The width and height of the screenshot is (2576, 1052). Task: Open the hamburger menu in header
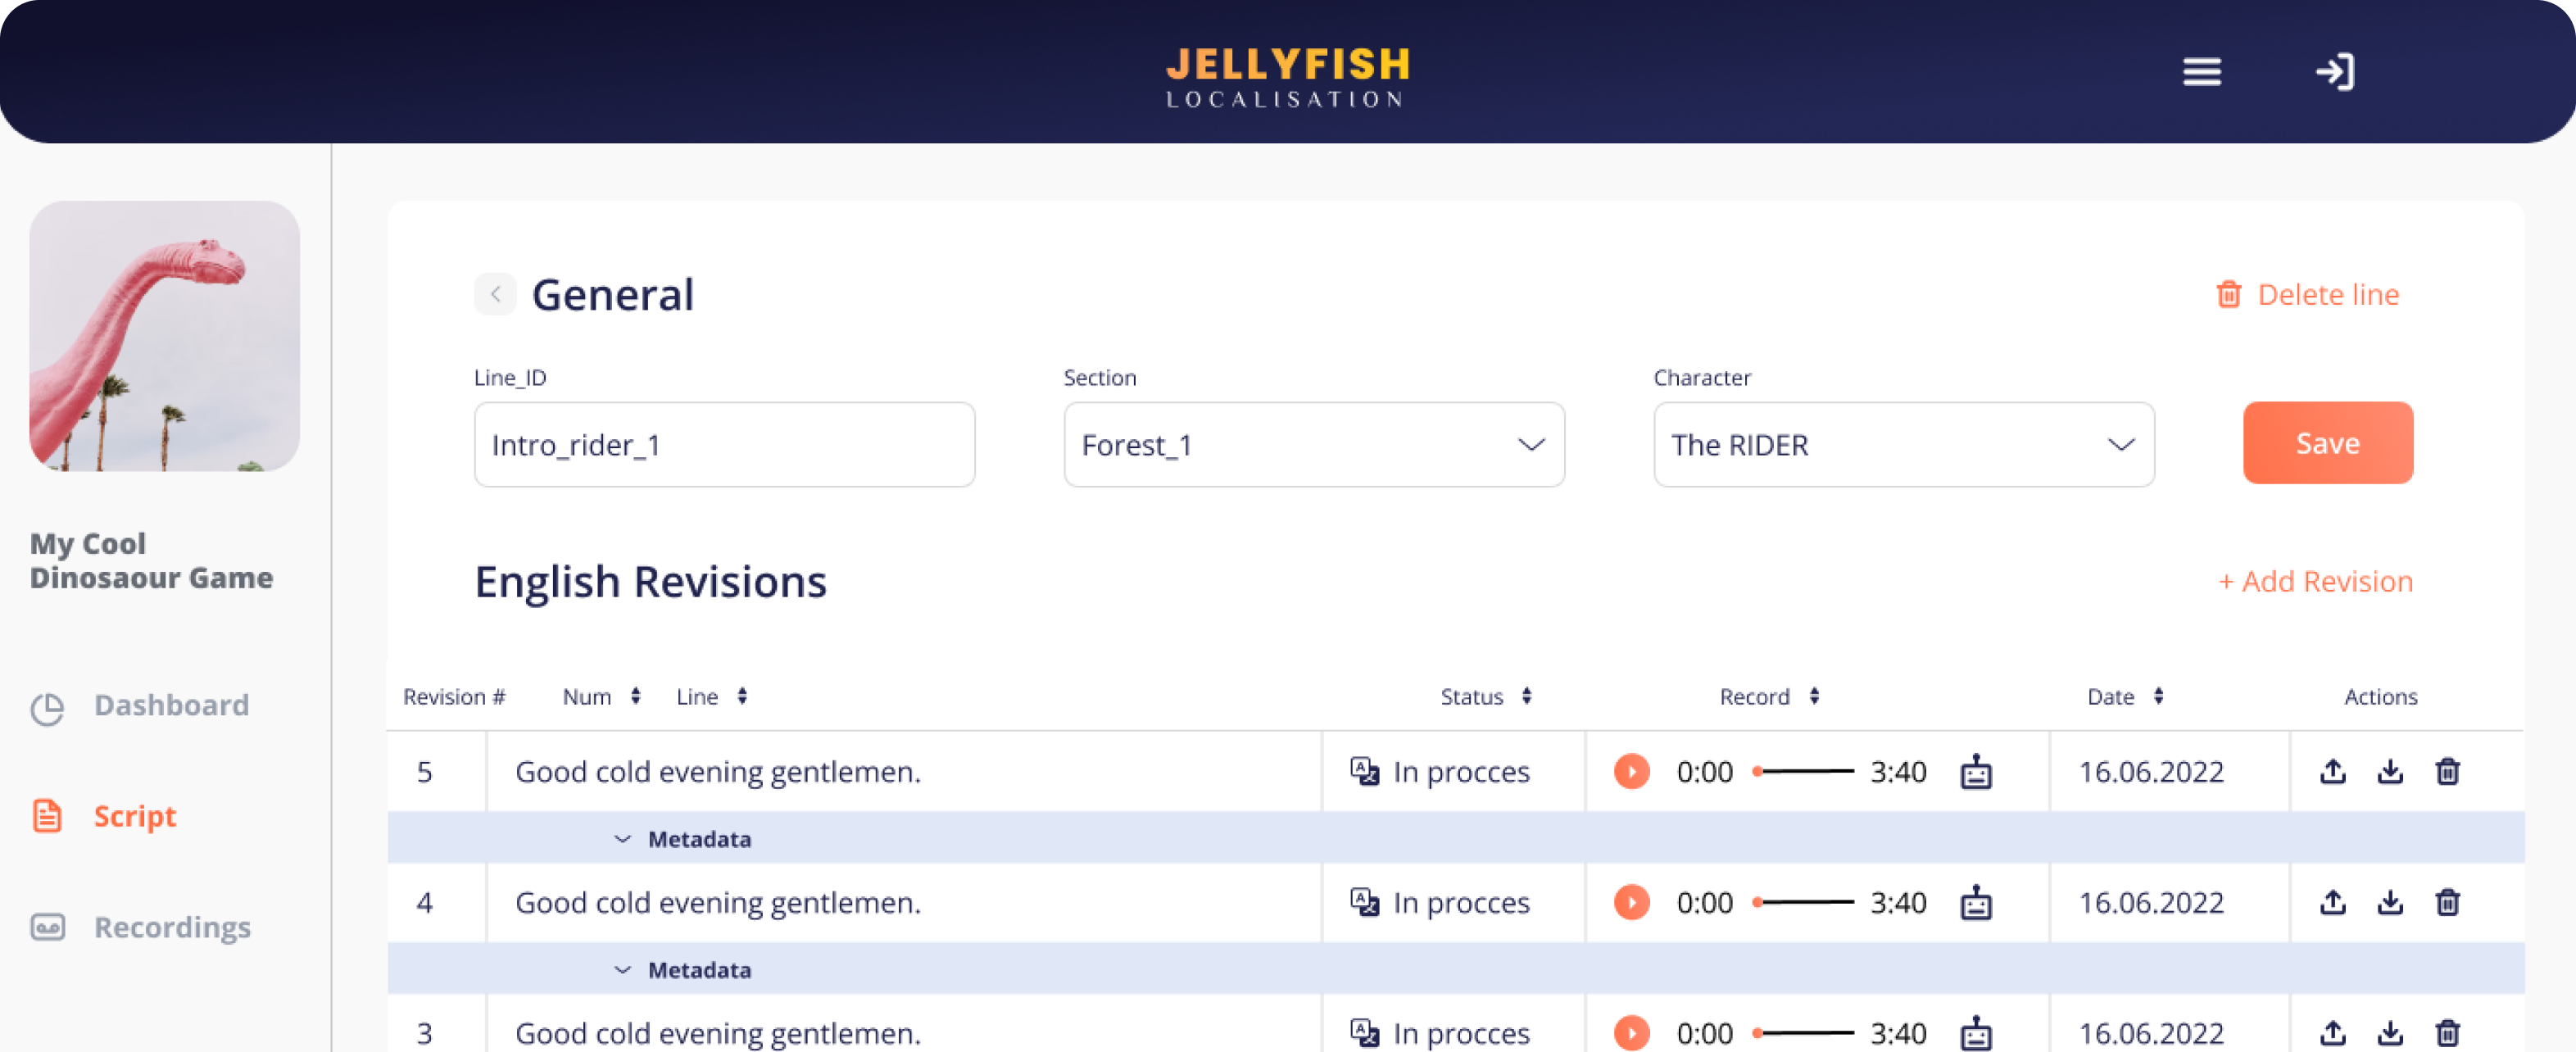(2201, 72)
